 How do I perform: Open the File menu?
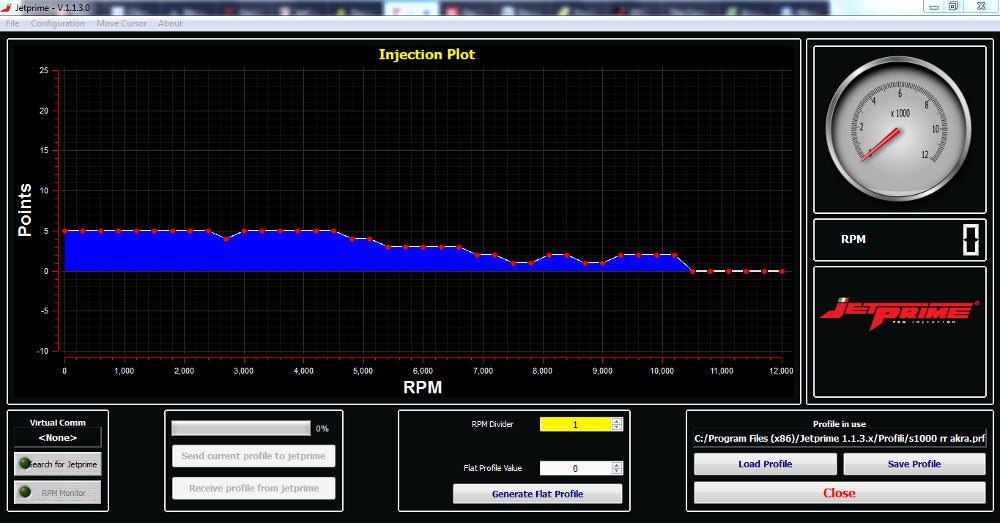pos(13,23)
